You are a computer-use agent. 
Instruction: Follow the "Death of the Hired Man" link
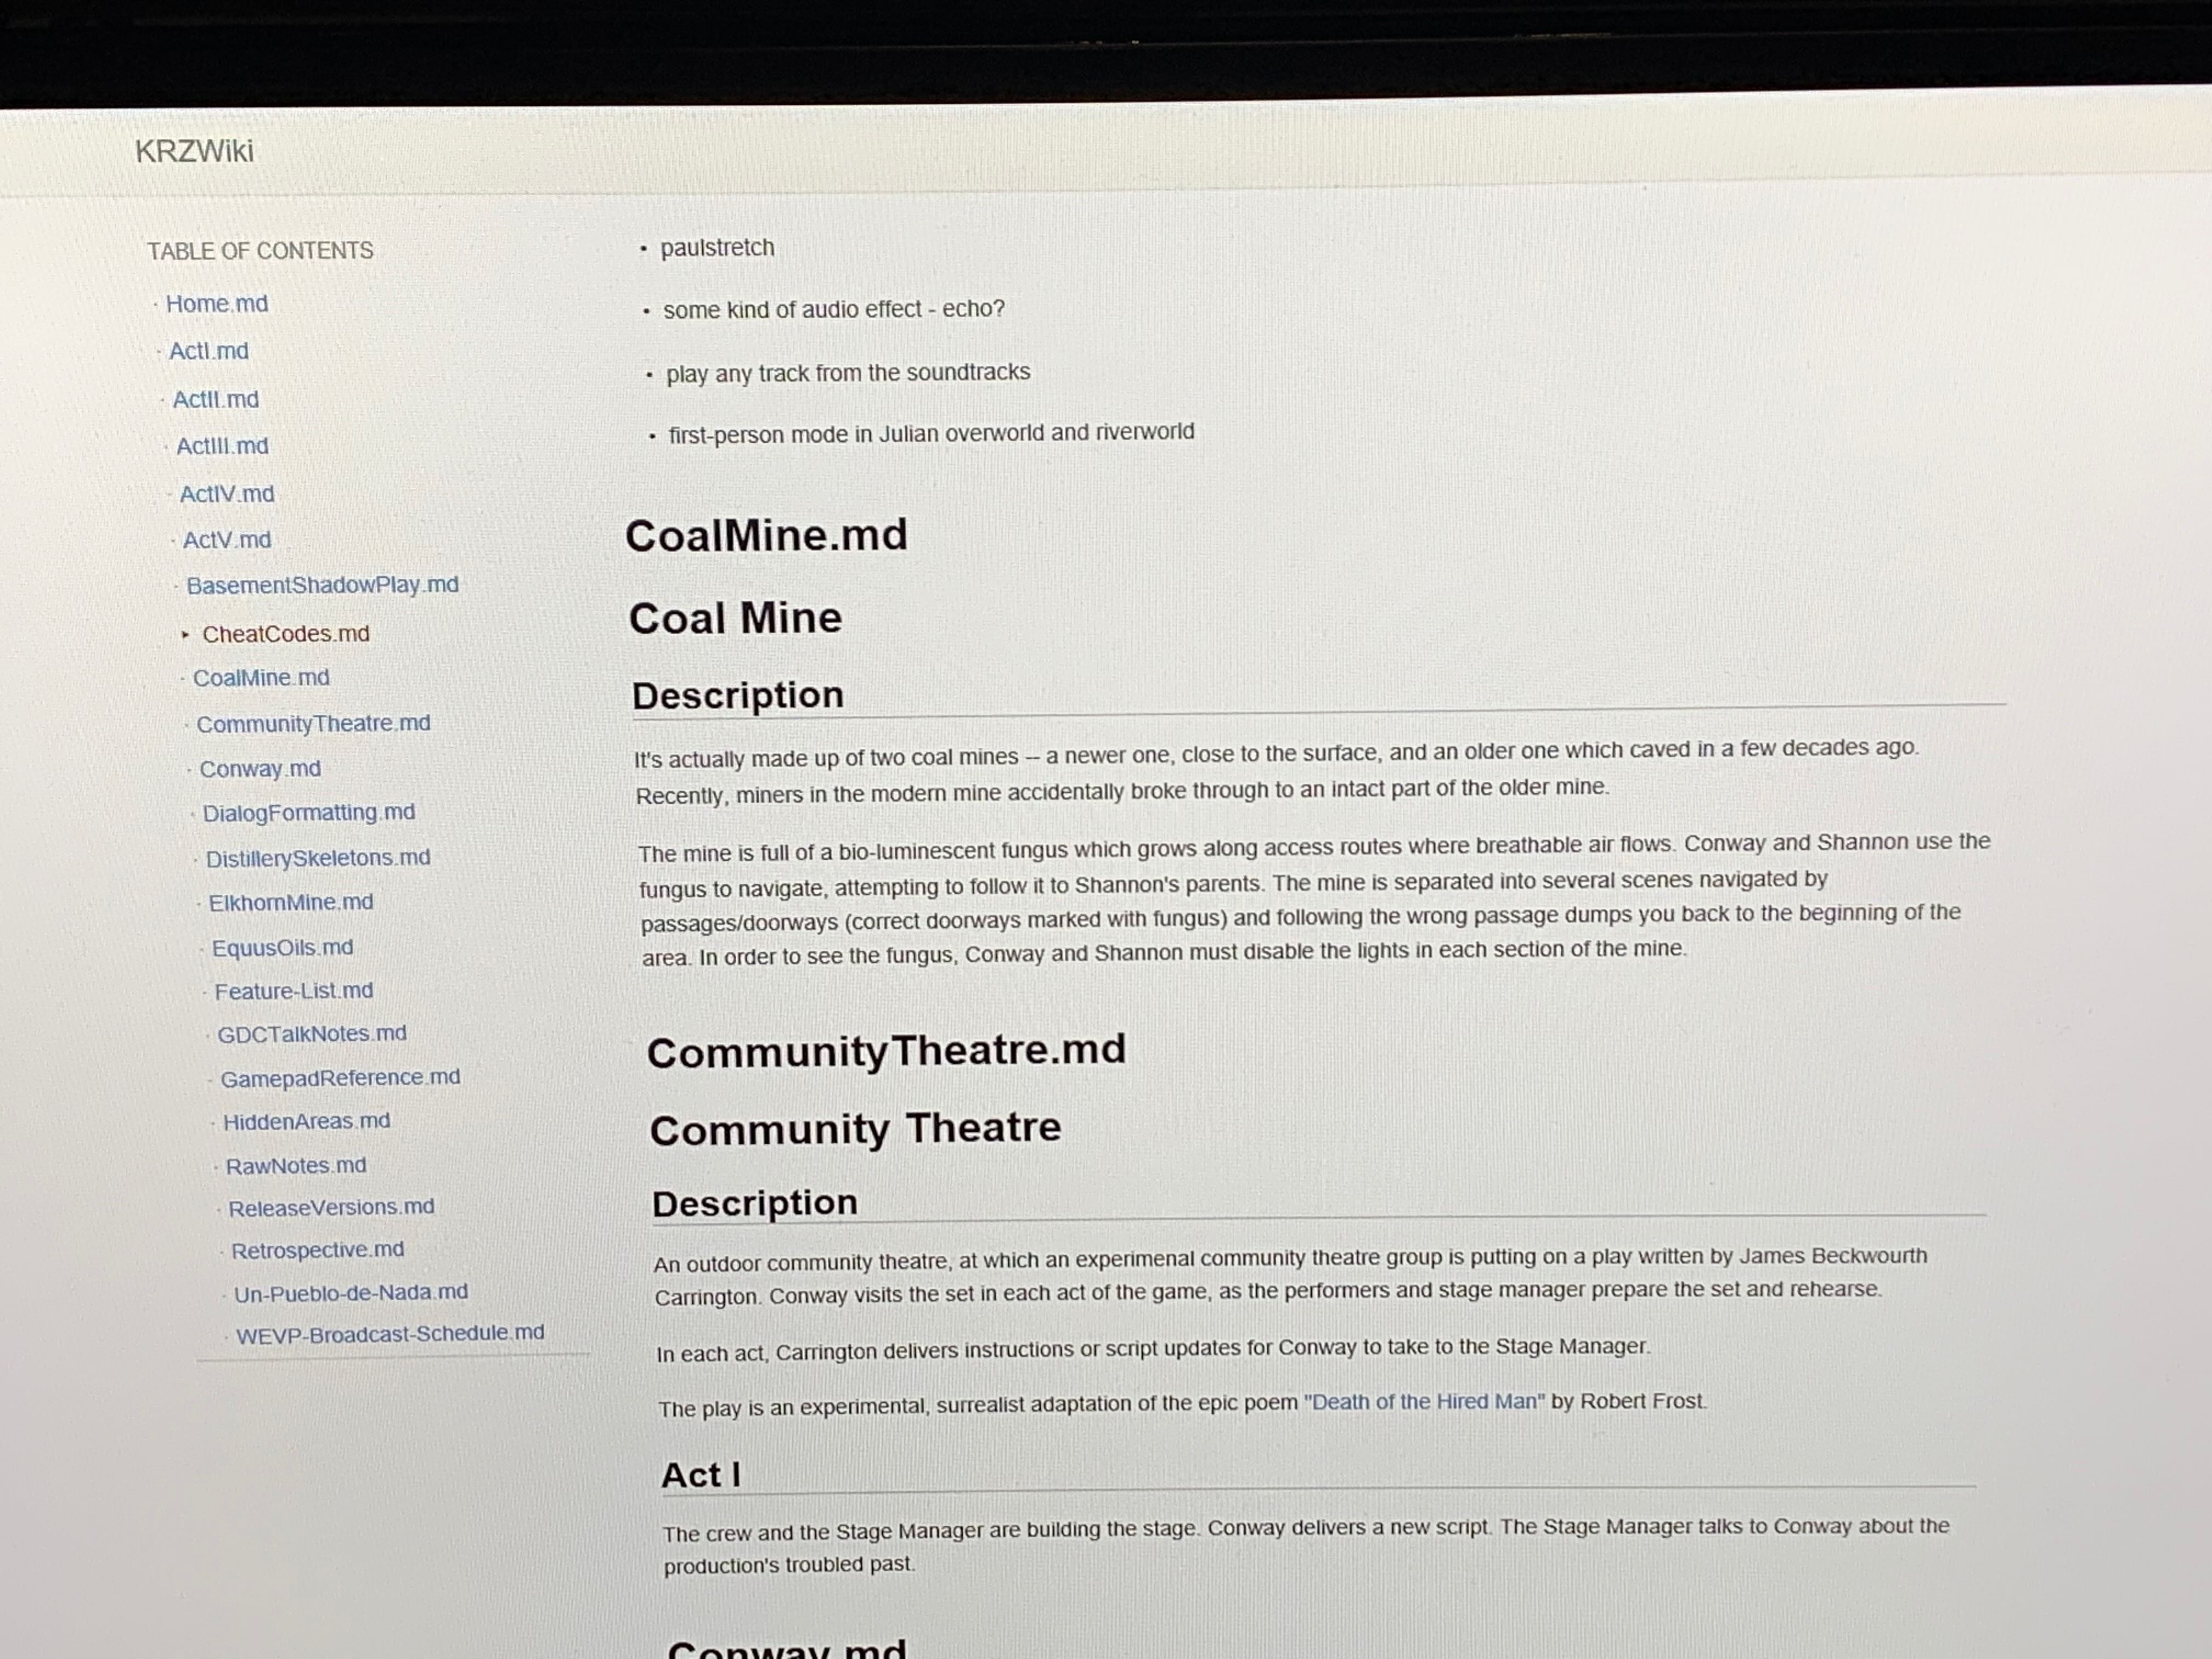point(1424,1402)
